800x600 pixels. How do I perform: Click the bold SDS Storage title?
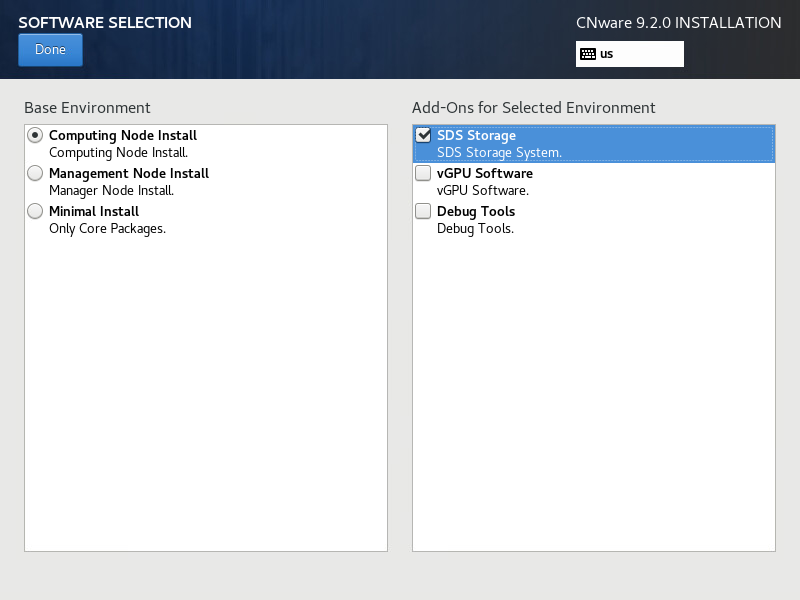[x=477, y=135]
